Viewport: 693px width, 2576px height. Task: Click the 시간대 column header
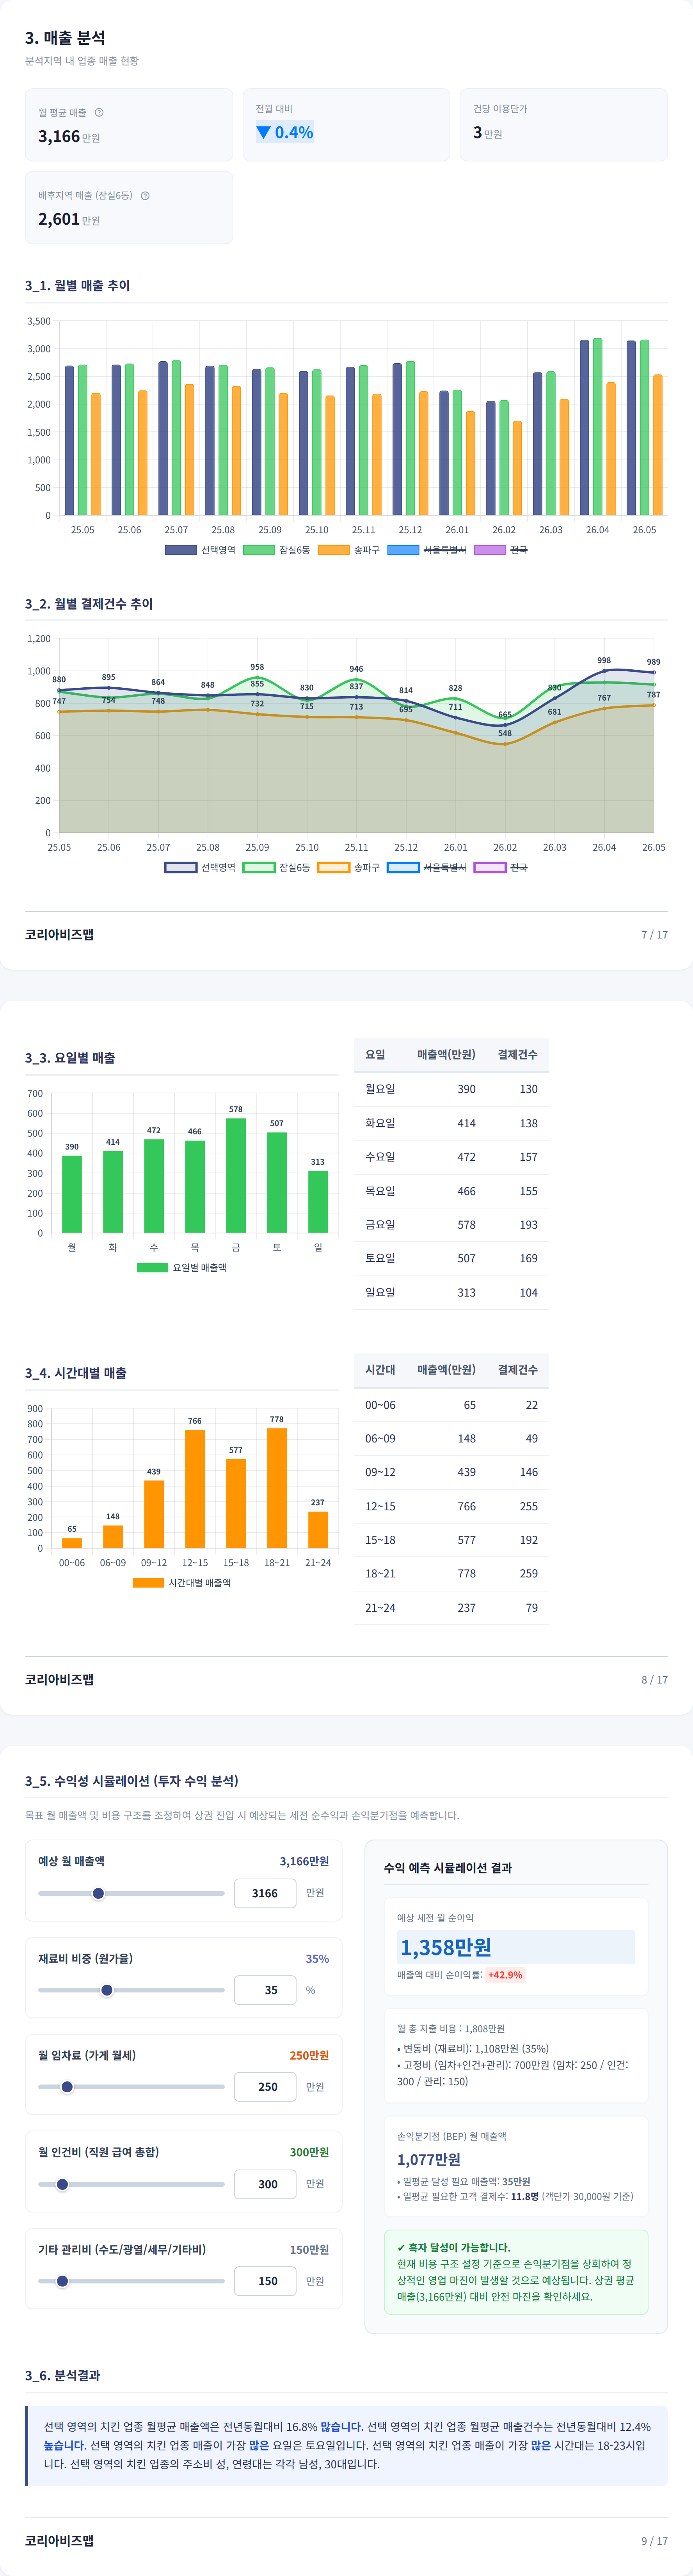380,1369
